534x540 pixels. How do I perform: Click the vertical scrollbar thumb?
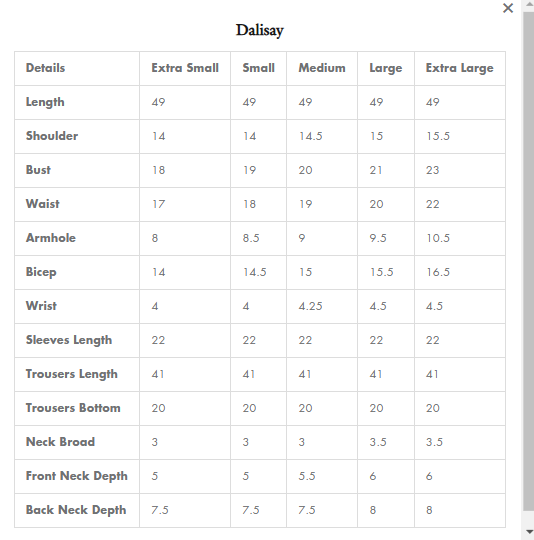click(528, 261)
